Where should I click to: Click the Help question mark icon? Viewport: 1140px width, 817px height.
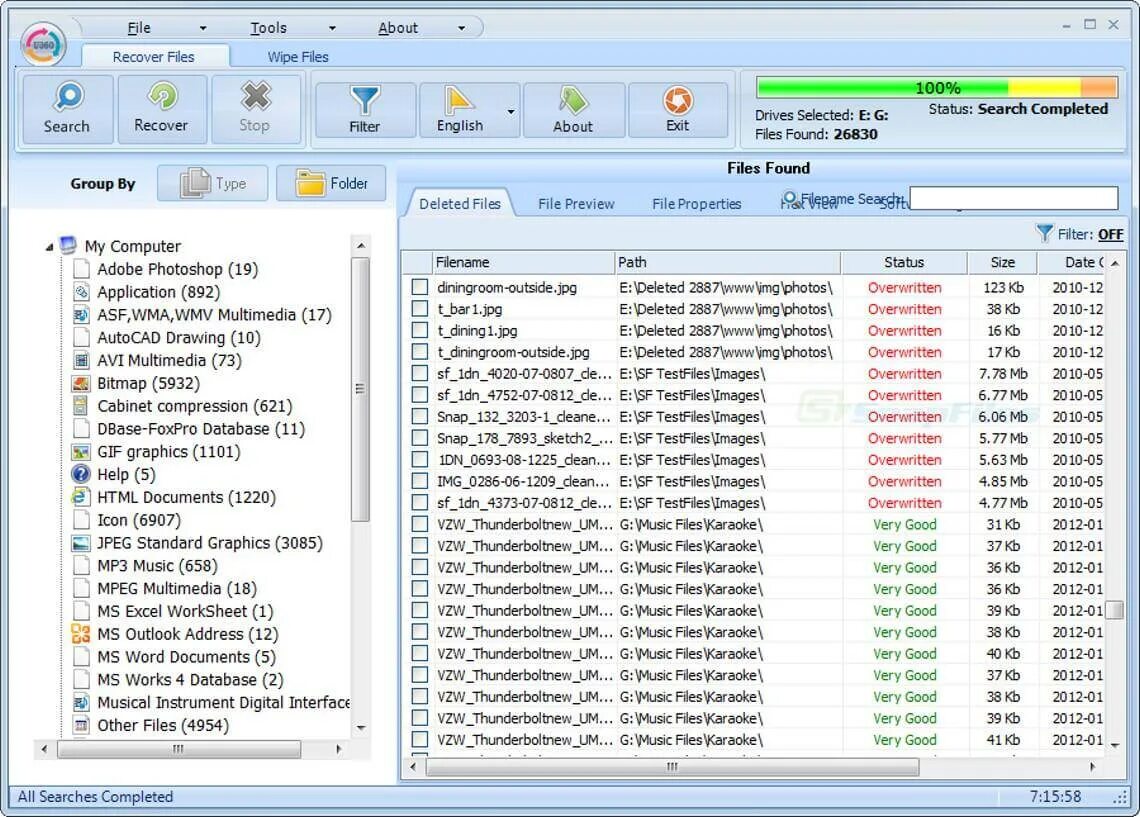81,474
